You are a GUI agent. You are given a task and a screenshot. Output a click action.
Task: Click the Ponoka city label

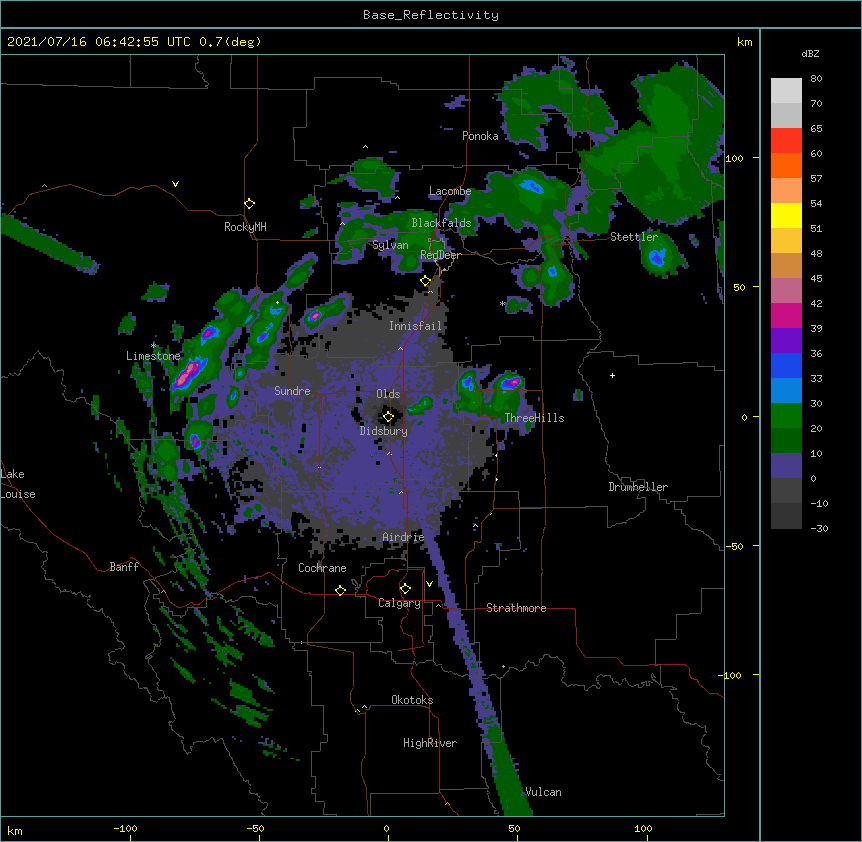click(480, 136)
